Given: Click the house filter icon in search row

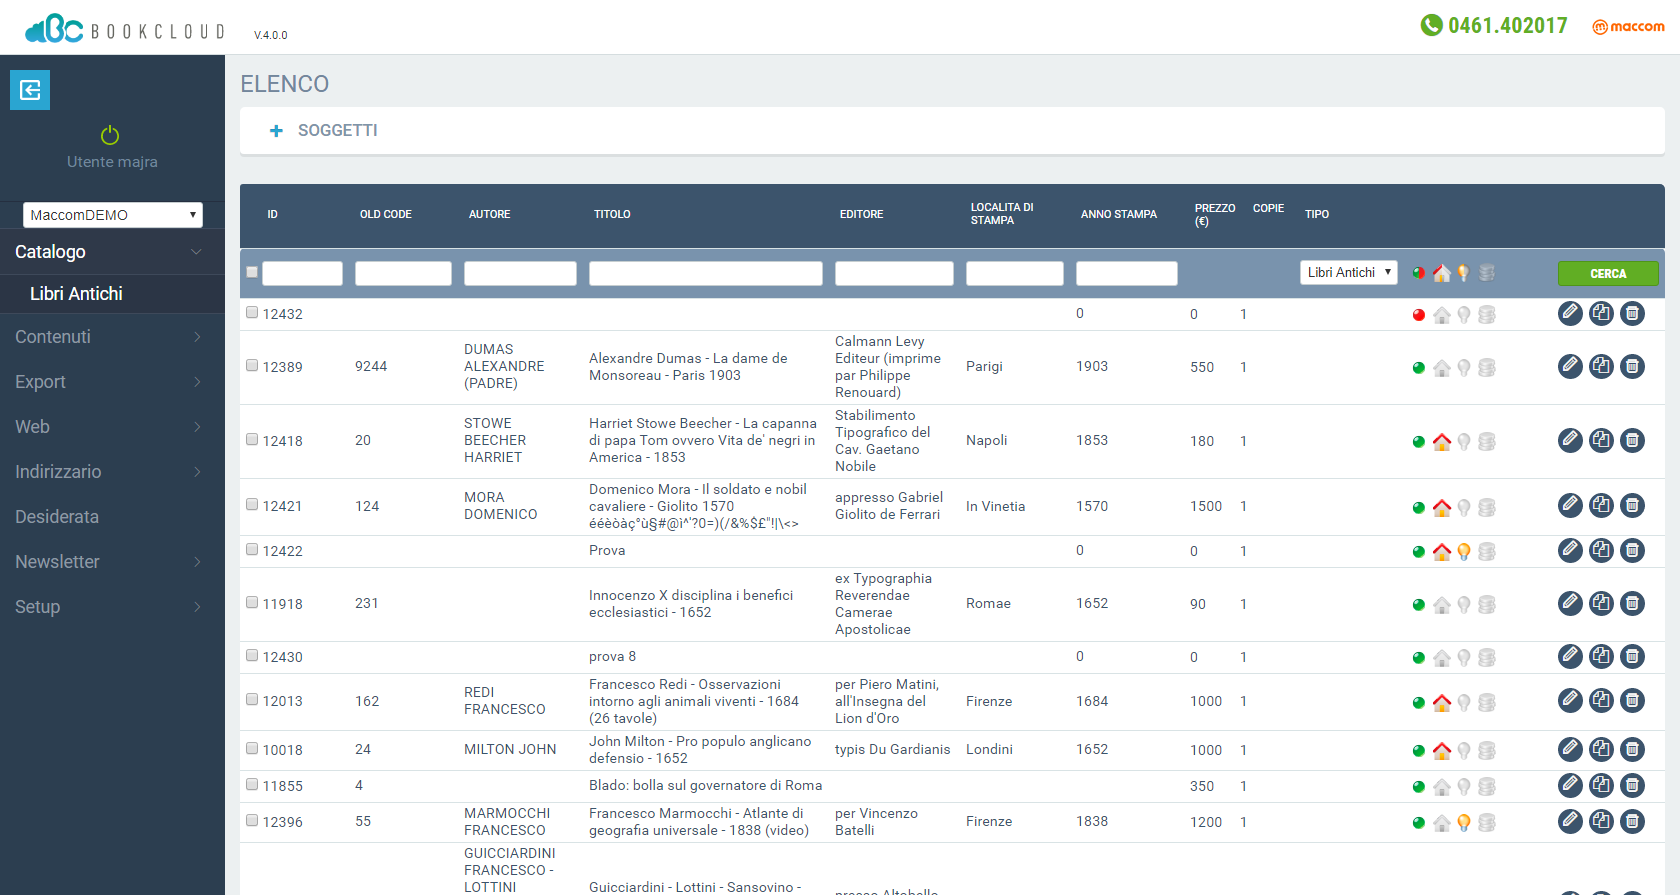Looking at the screenshot, I should [x=1442, y=272].
